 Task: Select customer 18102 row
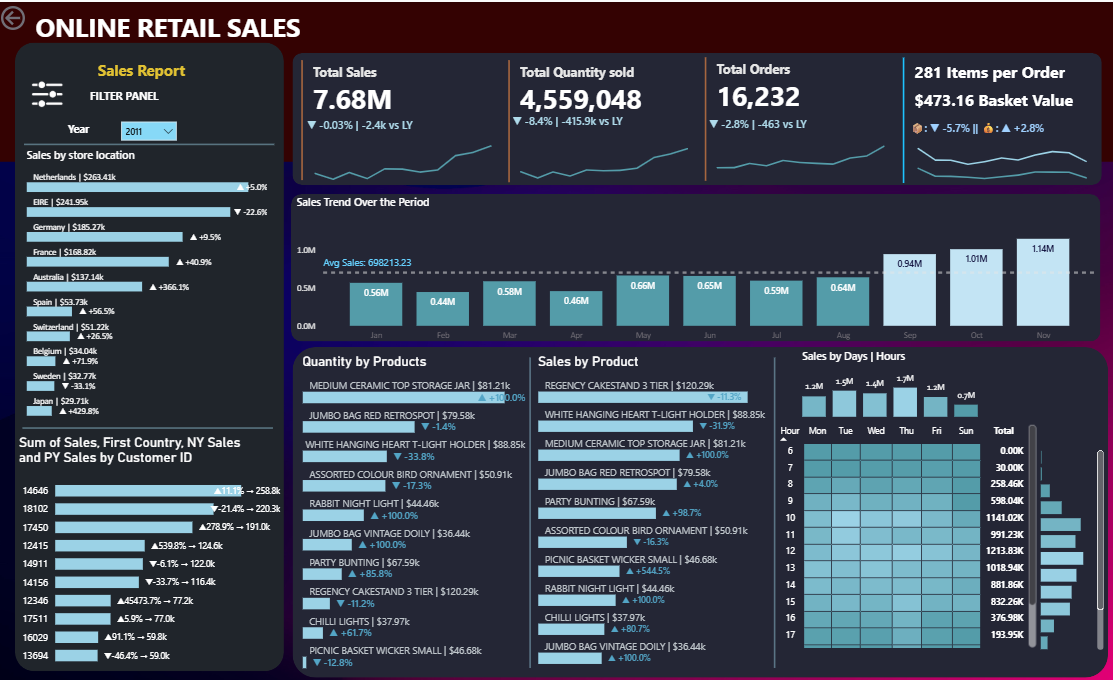[151, 509]
